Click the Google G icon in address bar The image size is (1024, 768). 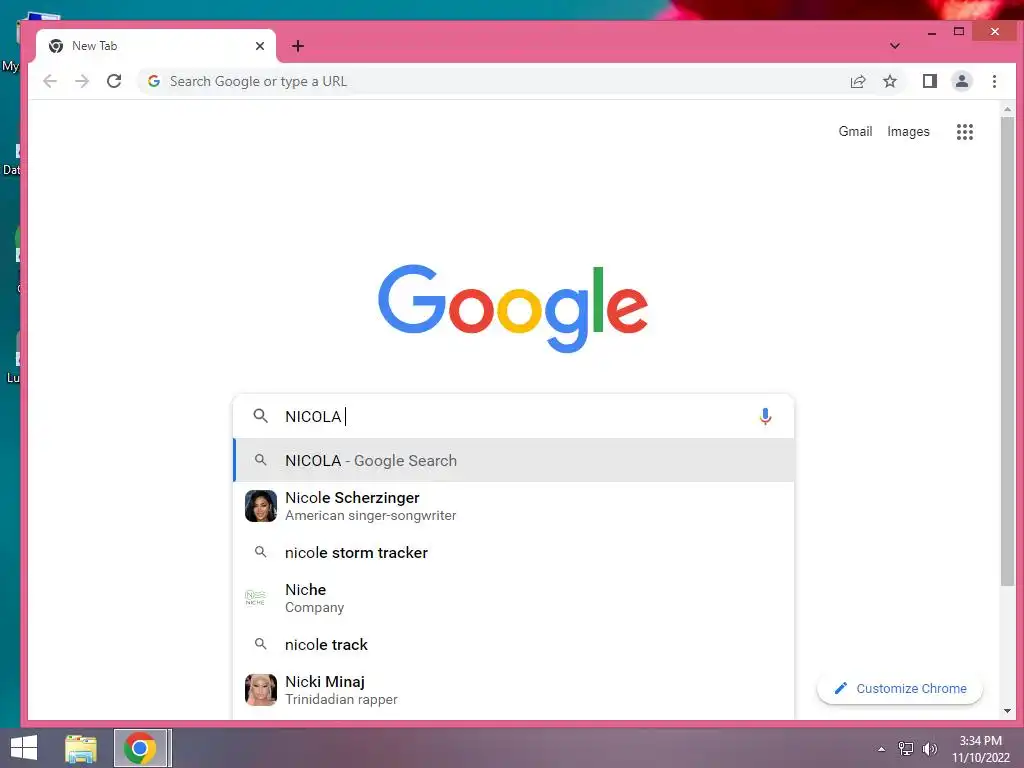click(x=154, y=81)
